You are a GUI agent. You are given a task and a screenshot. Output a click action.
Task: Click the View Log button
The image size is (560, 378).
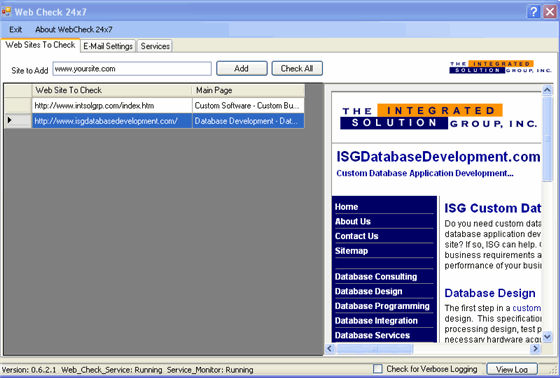click(x=512, y=369)
